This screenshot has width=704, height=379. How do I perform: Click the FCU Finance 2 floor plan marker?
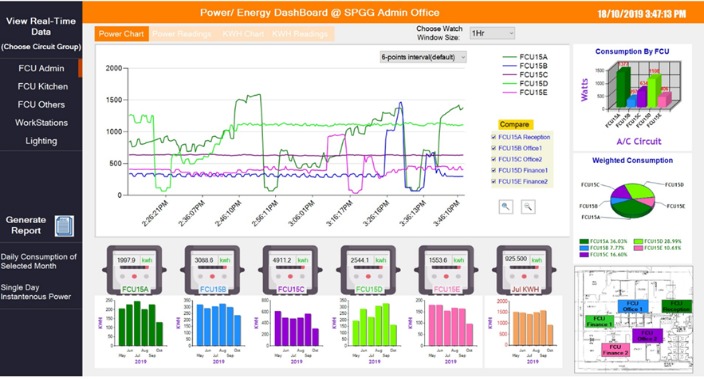pos(616,350)
